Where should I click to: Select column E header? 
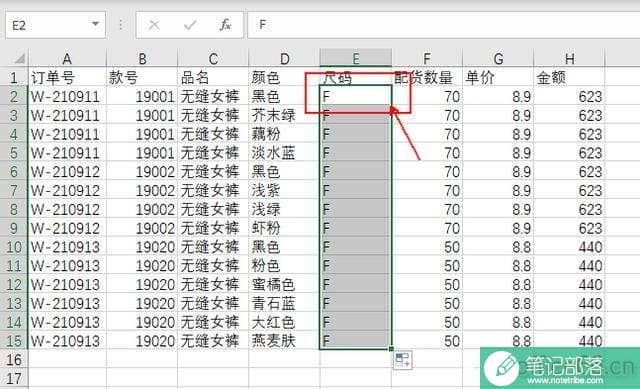point(356,58)
